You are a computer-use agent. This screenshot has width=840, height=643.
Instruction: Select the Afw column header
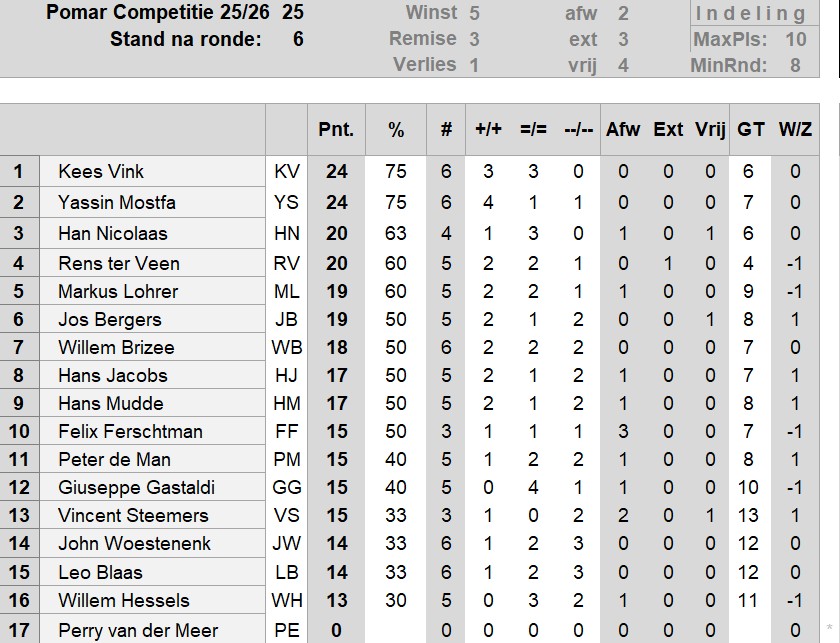(623, 129)
